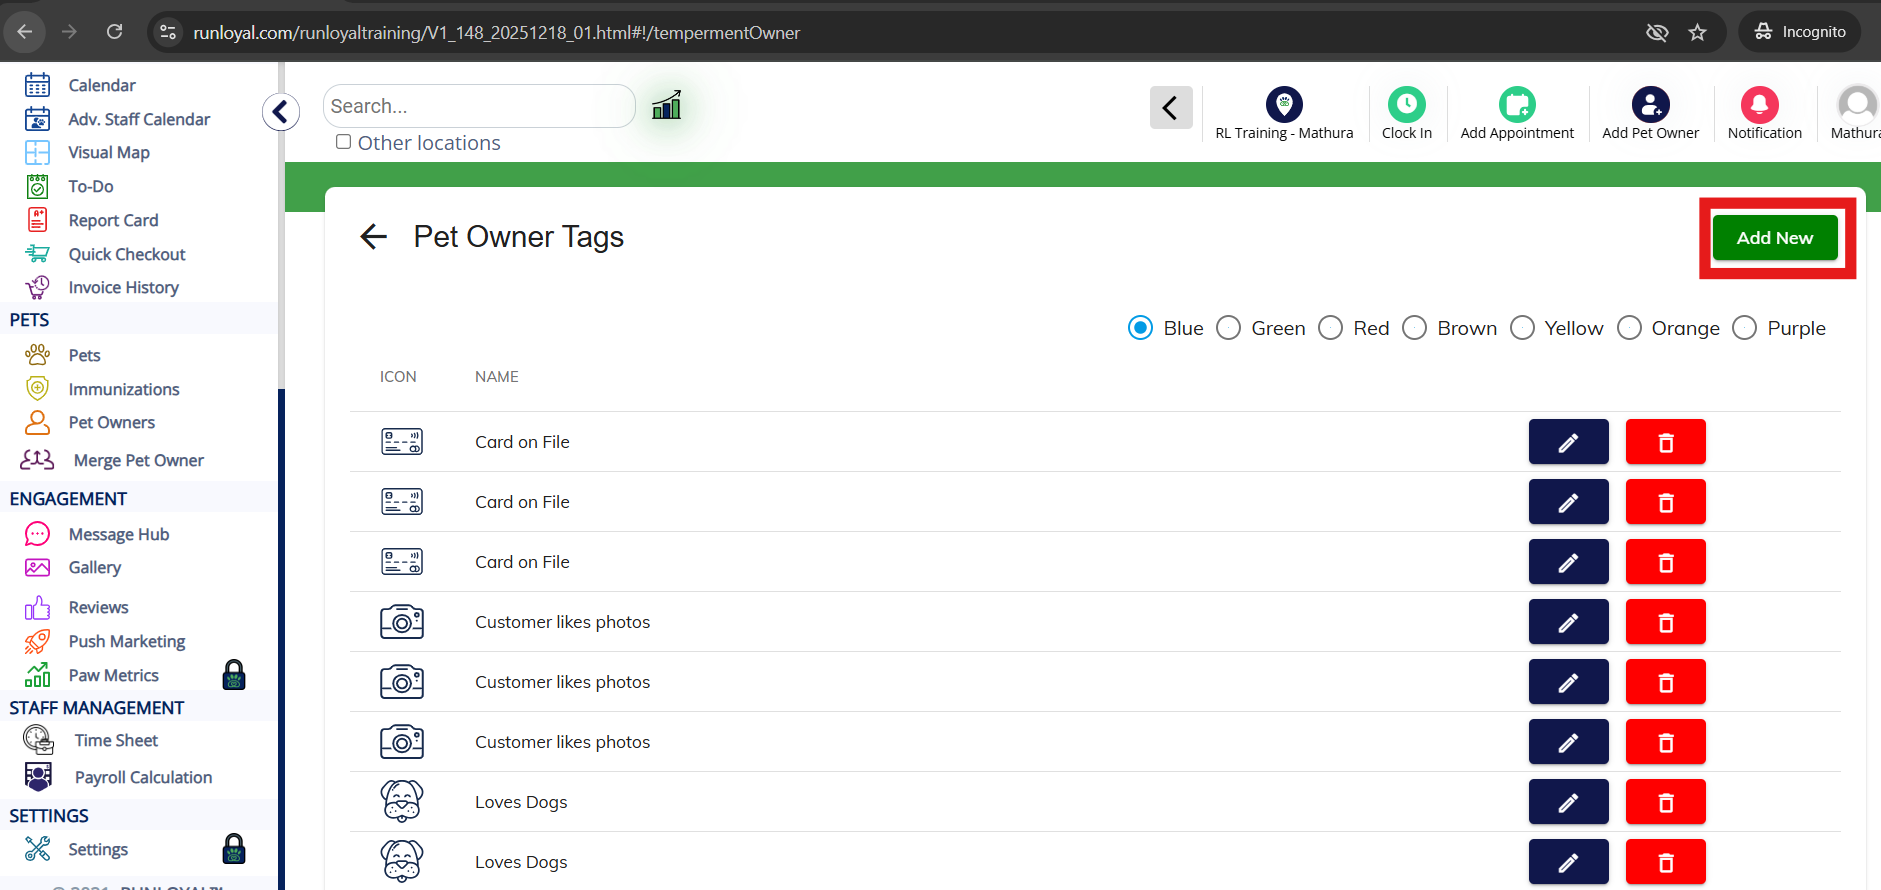Go back using Pet Owner Tags arrow
Screen dimensions: 1881x890
point(373,237)
